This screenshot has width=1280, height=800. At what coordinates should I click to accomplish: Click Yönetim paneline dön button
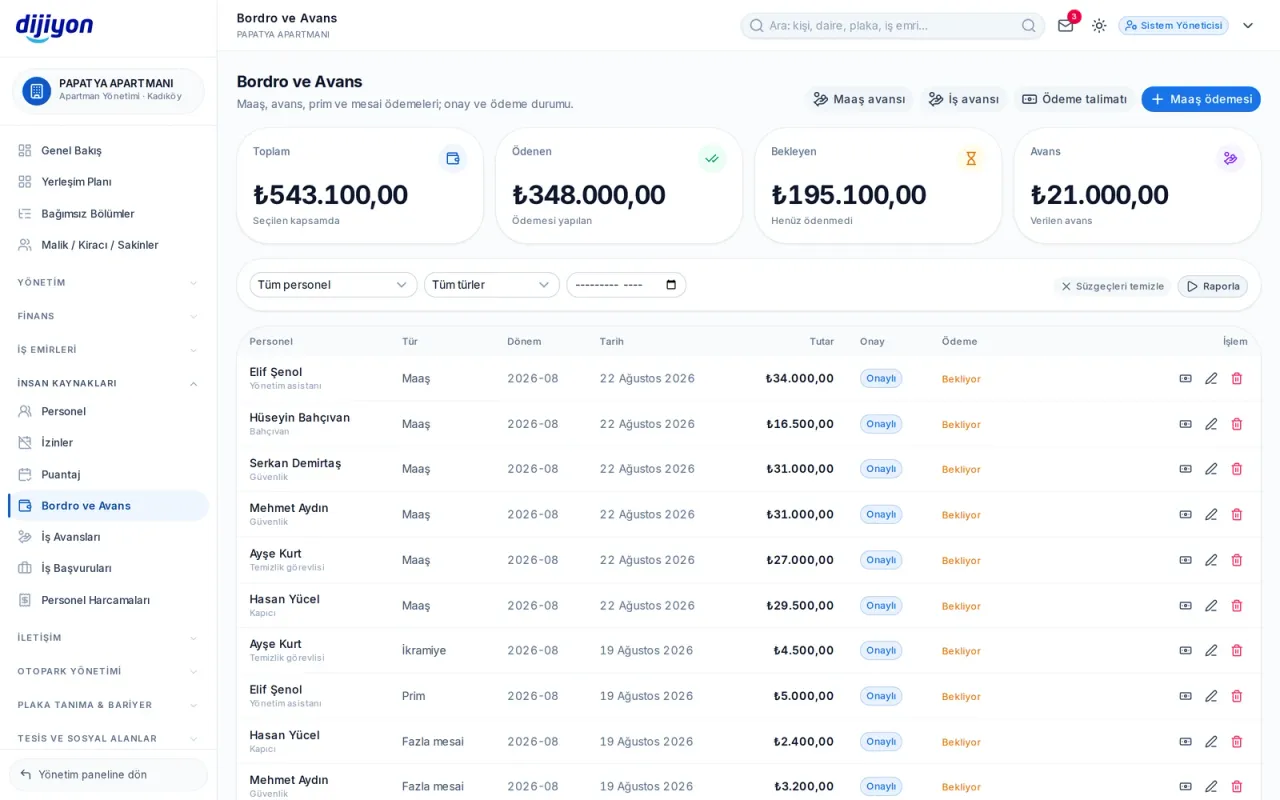[108, 774]
